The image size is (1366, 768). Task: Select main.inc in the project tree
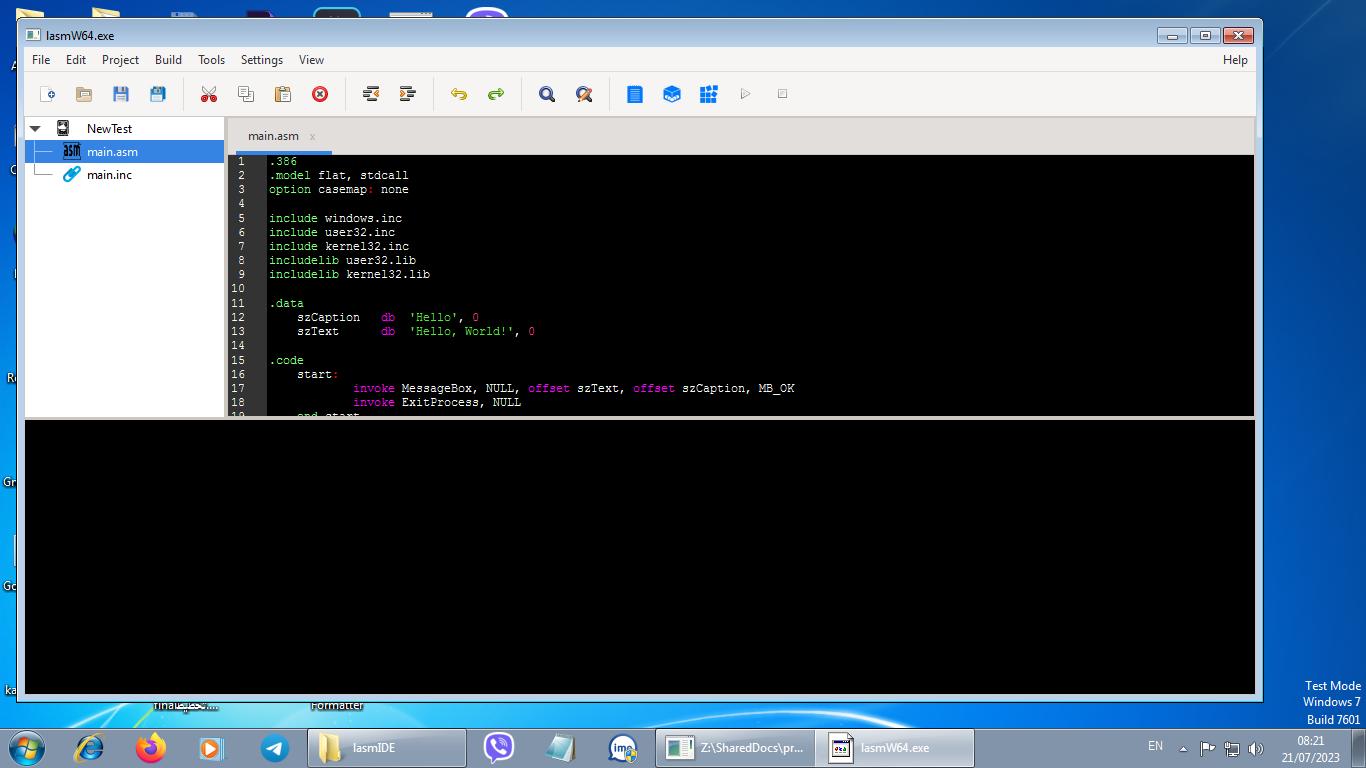[109, 175]
